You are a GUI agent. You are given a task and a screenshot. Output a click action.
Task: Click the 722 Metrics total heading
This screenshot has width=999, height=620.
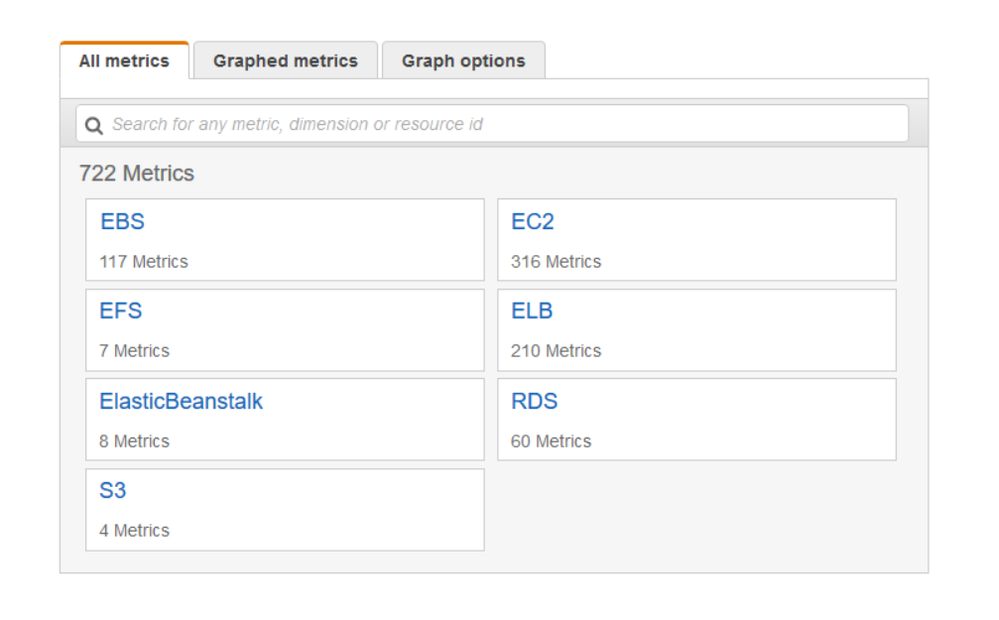137,174
